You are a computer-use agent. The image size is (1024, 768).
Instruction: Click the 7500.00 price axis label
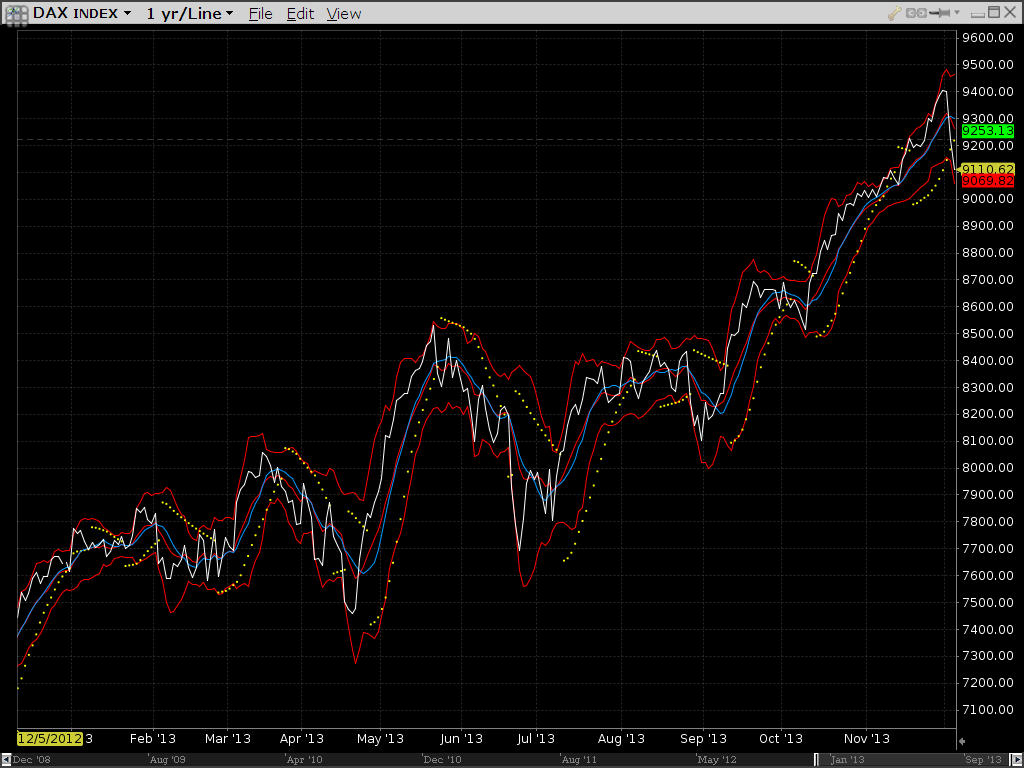(987, 602)
